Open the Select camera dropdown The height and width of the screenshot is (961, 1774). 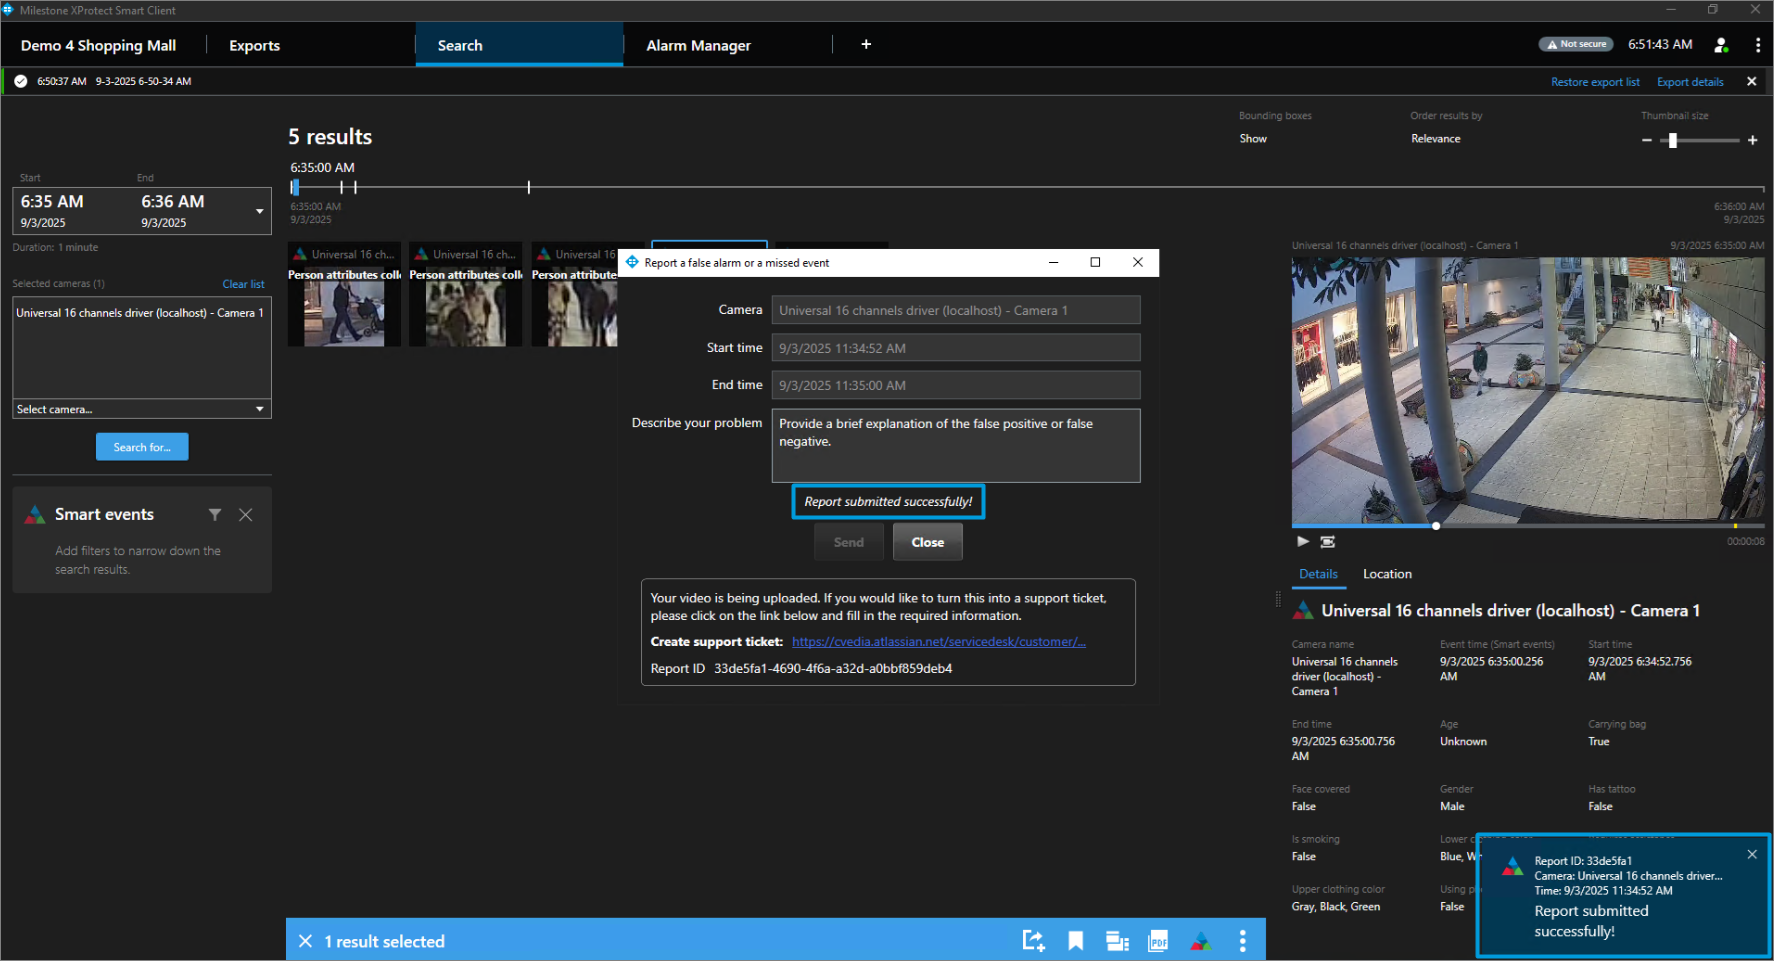[142, 409]
